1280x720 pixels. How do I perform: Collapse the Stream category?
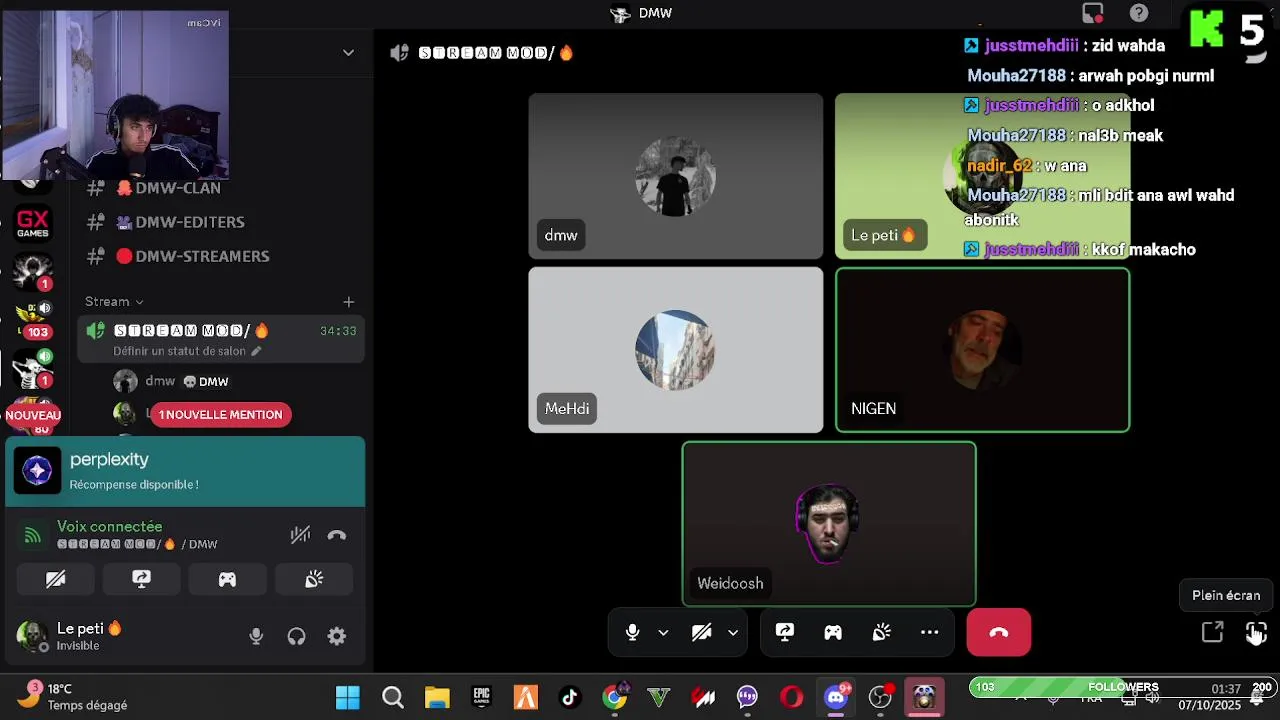[x=114, y=301]
